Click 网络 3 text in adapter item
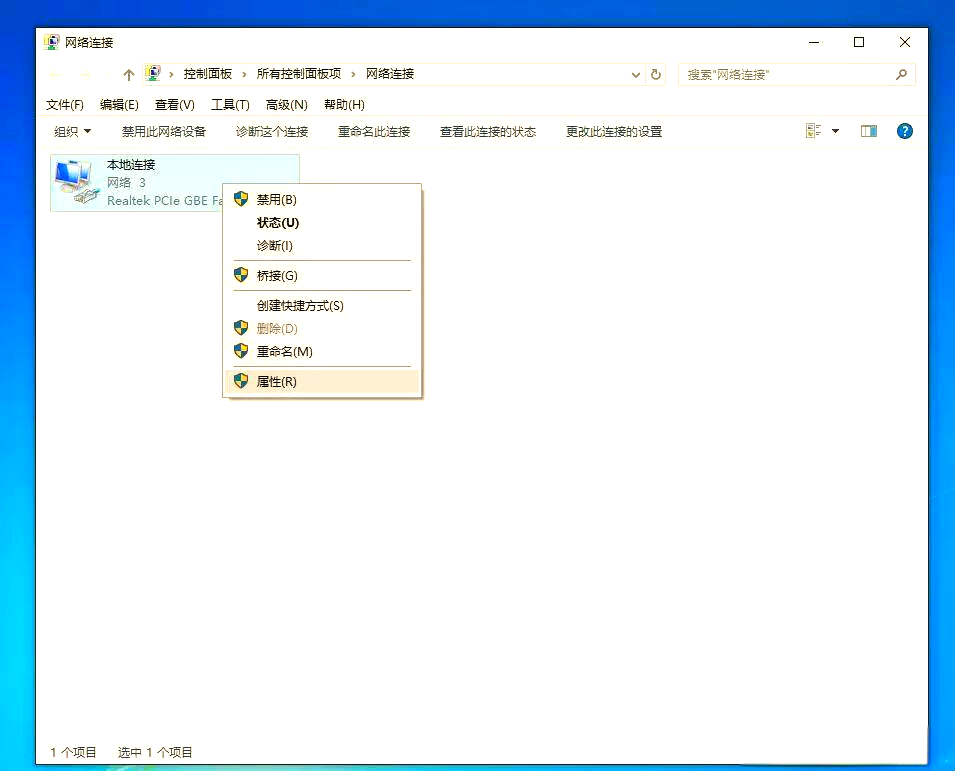Image resolution: width=955 pixels, height=771 pixels. [126, 182]
